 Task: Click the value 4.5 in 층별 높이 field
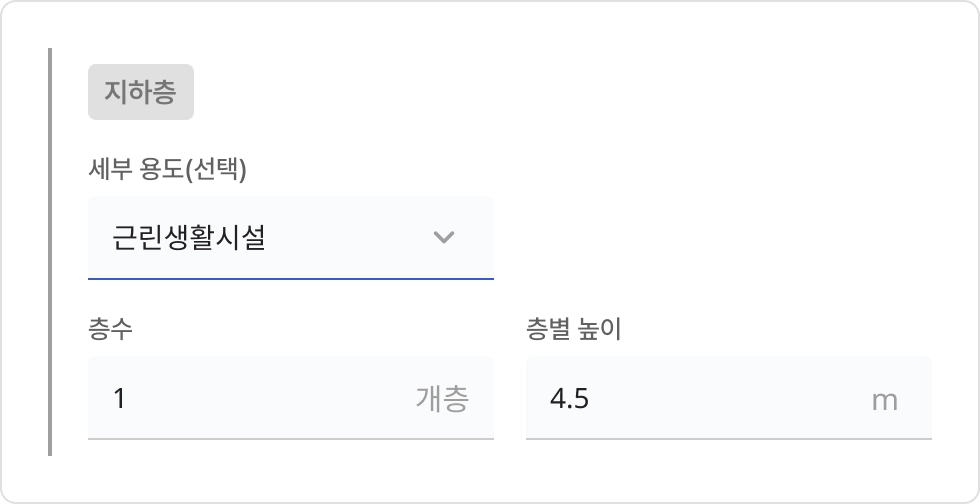click(569, 400)
